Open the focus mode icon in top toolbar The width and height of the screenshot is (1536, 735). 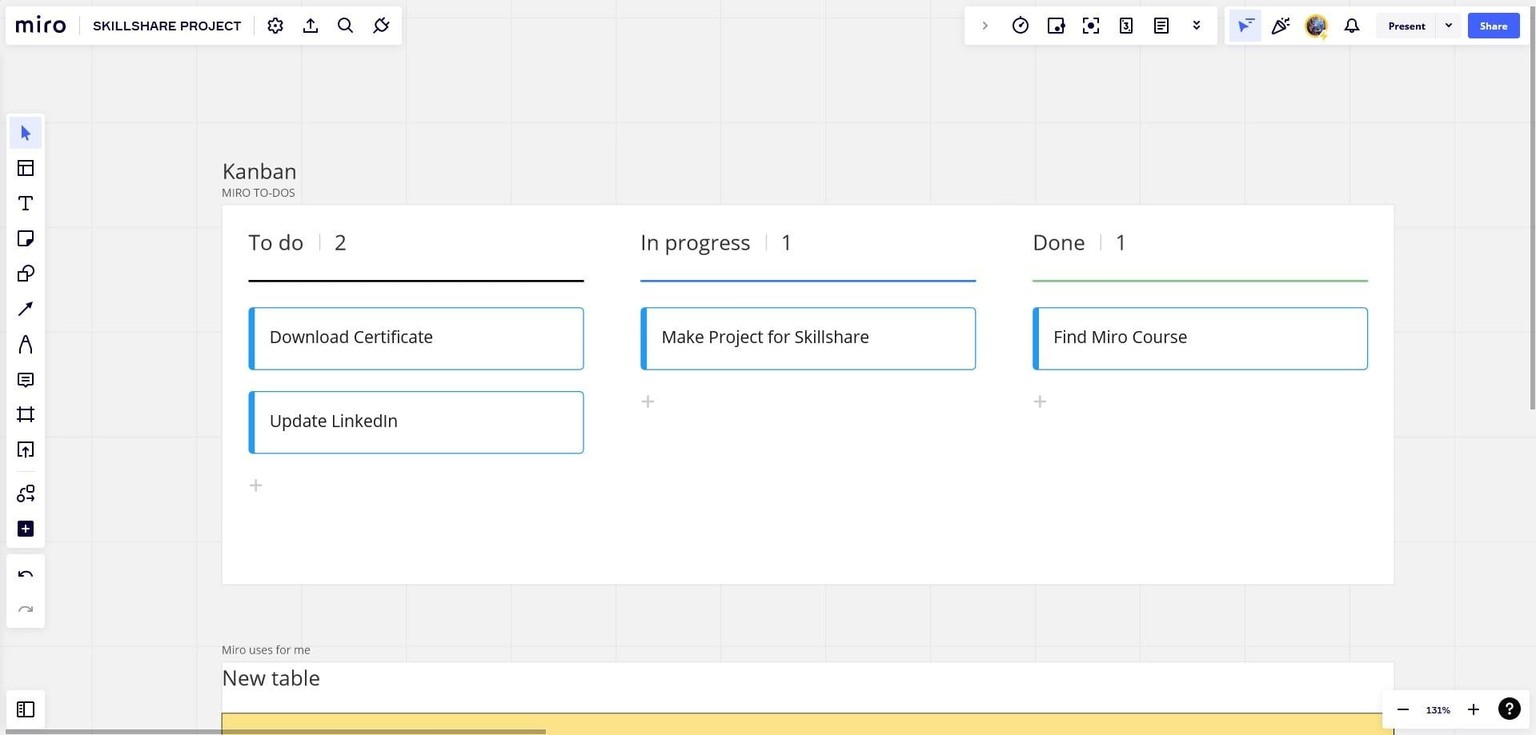(x=1091, y=26)
